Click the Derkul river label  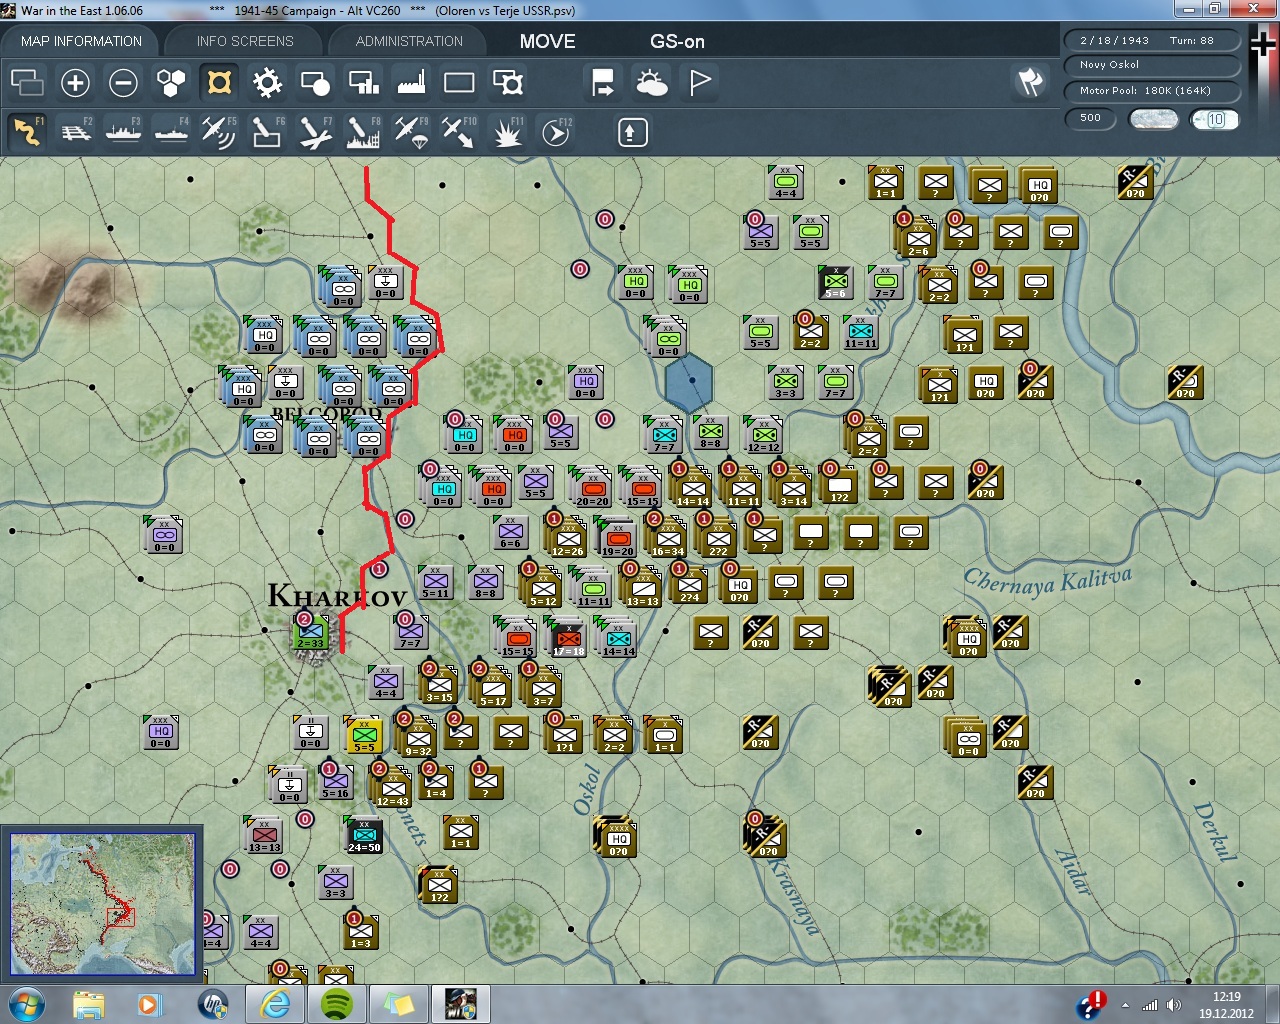coord(1215,832)
